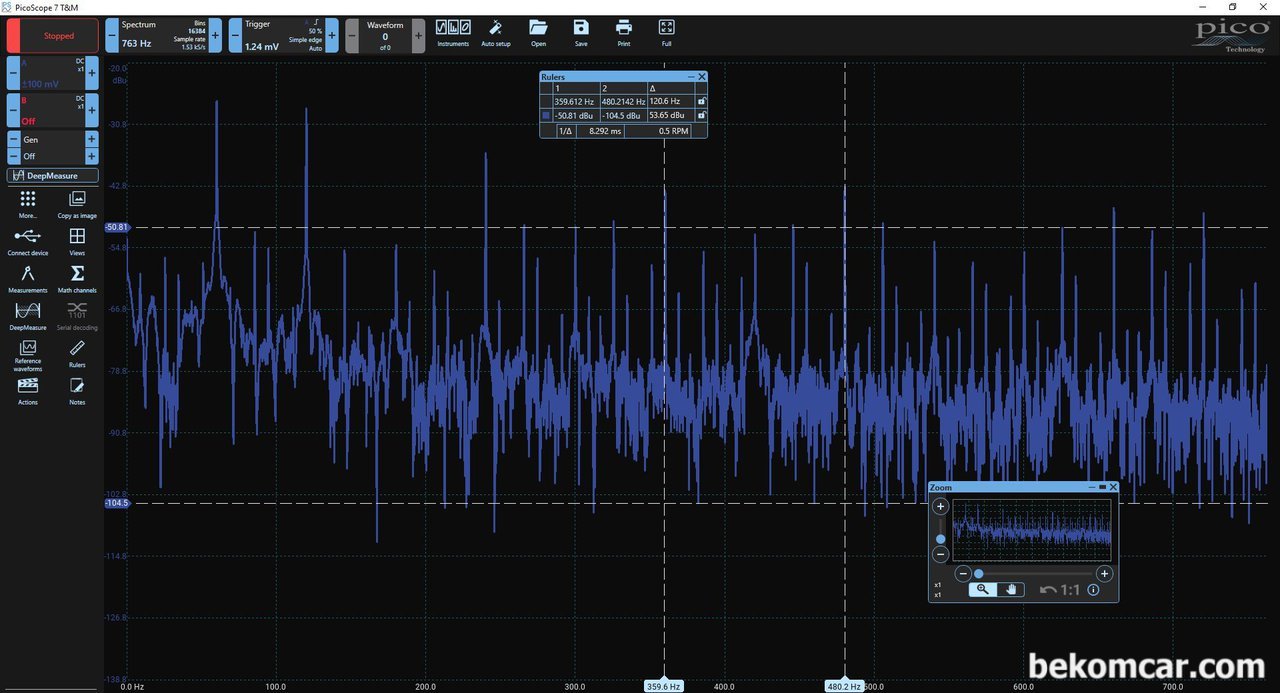1280x693 pixels.
Task: Decrease channel B input range
Action: click(13, 110)
